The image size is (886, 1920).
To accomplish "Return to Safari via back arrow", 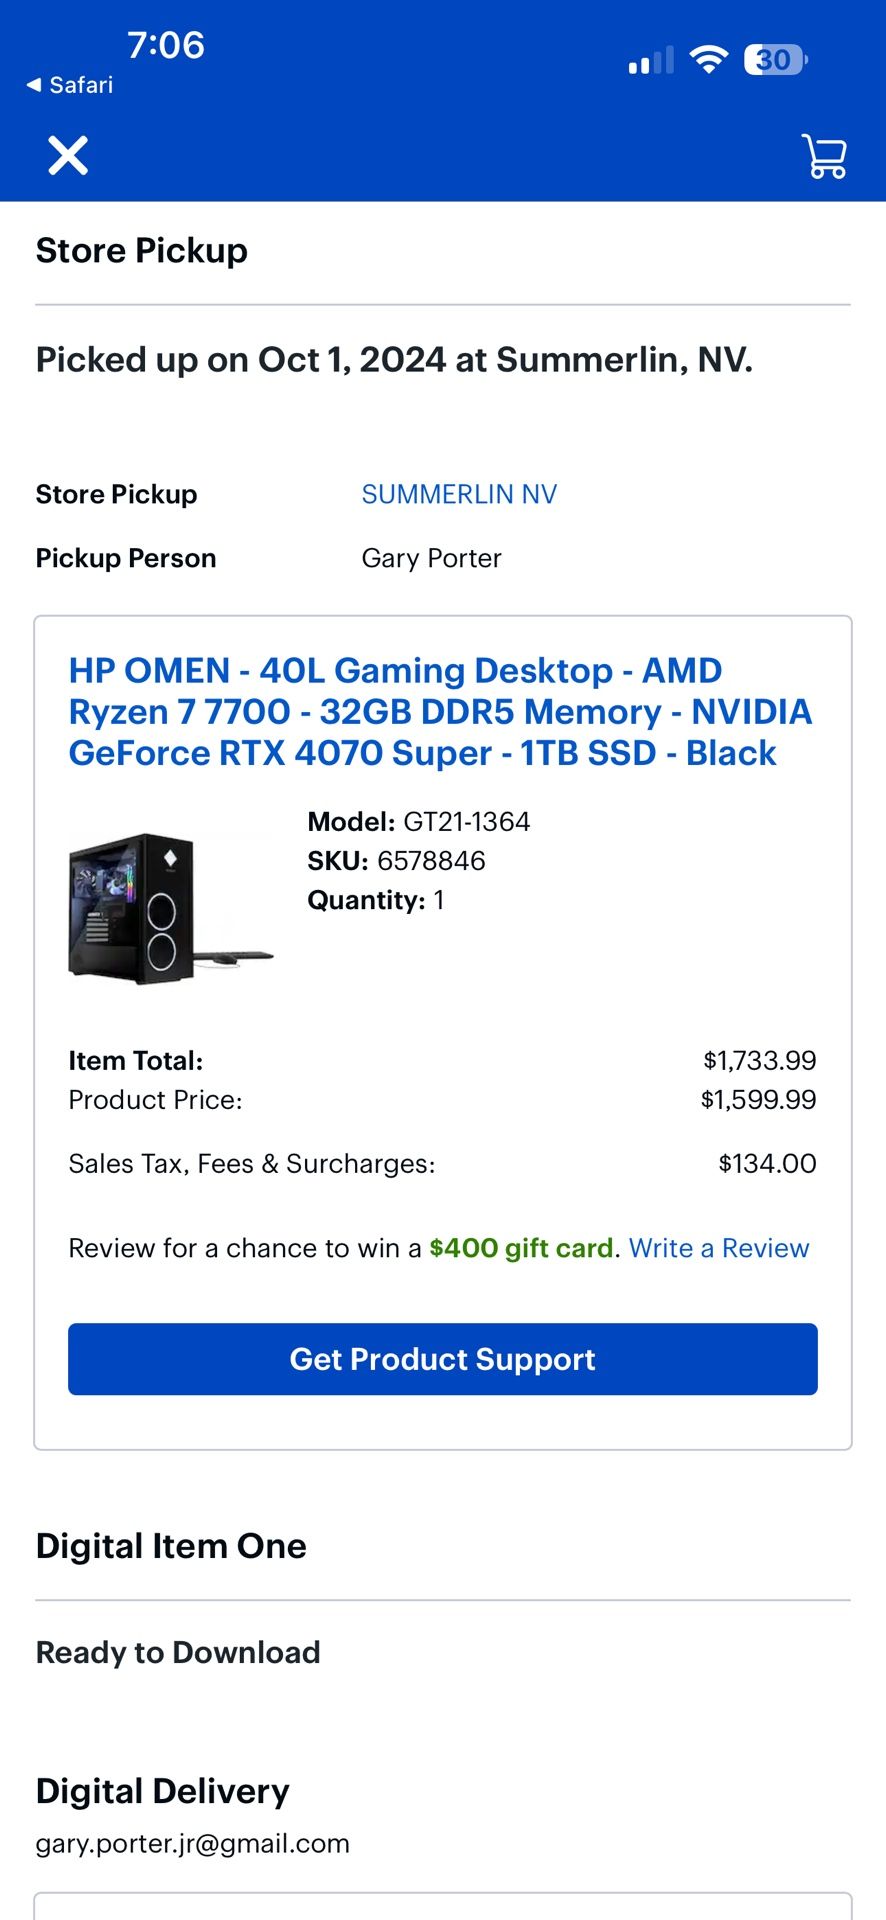I will (x=69, y=85).
